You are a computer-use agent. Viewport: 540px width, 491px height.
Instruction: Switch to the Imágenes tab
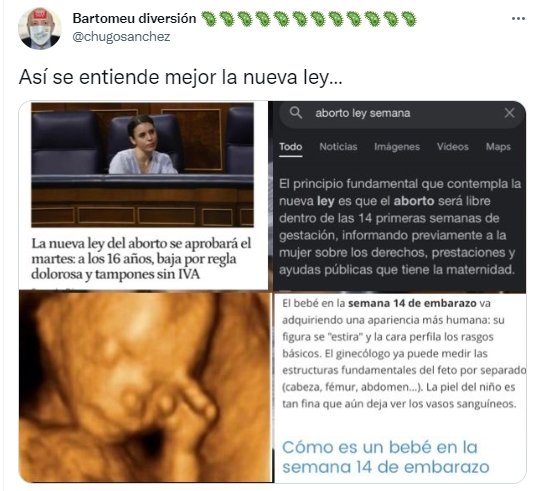tap(397, 147)
